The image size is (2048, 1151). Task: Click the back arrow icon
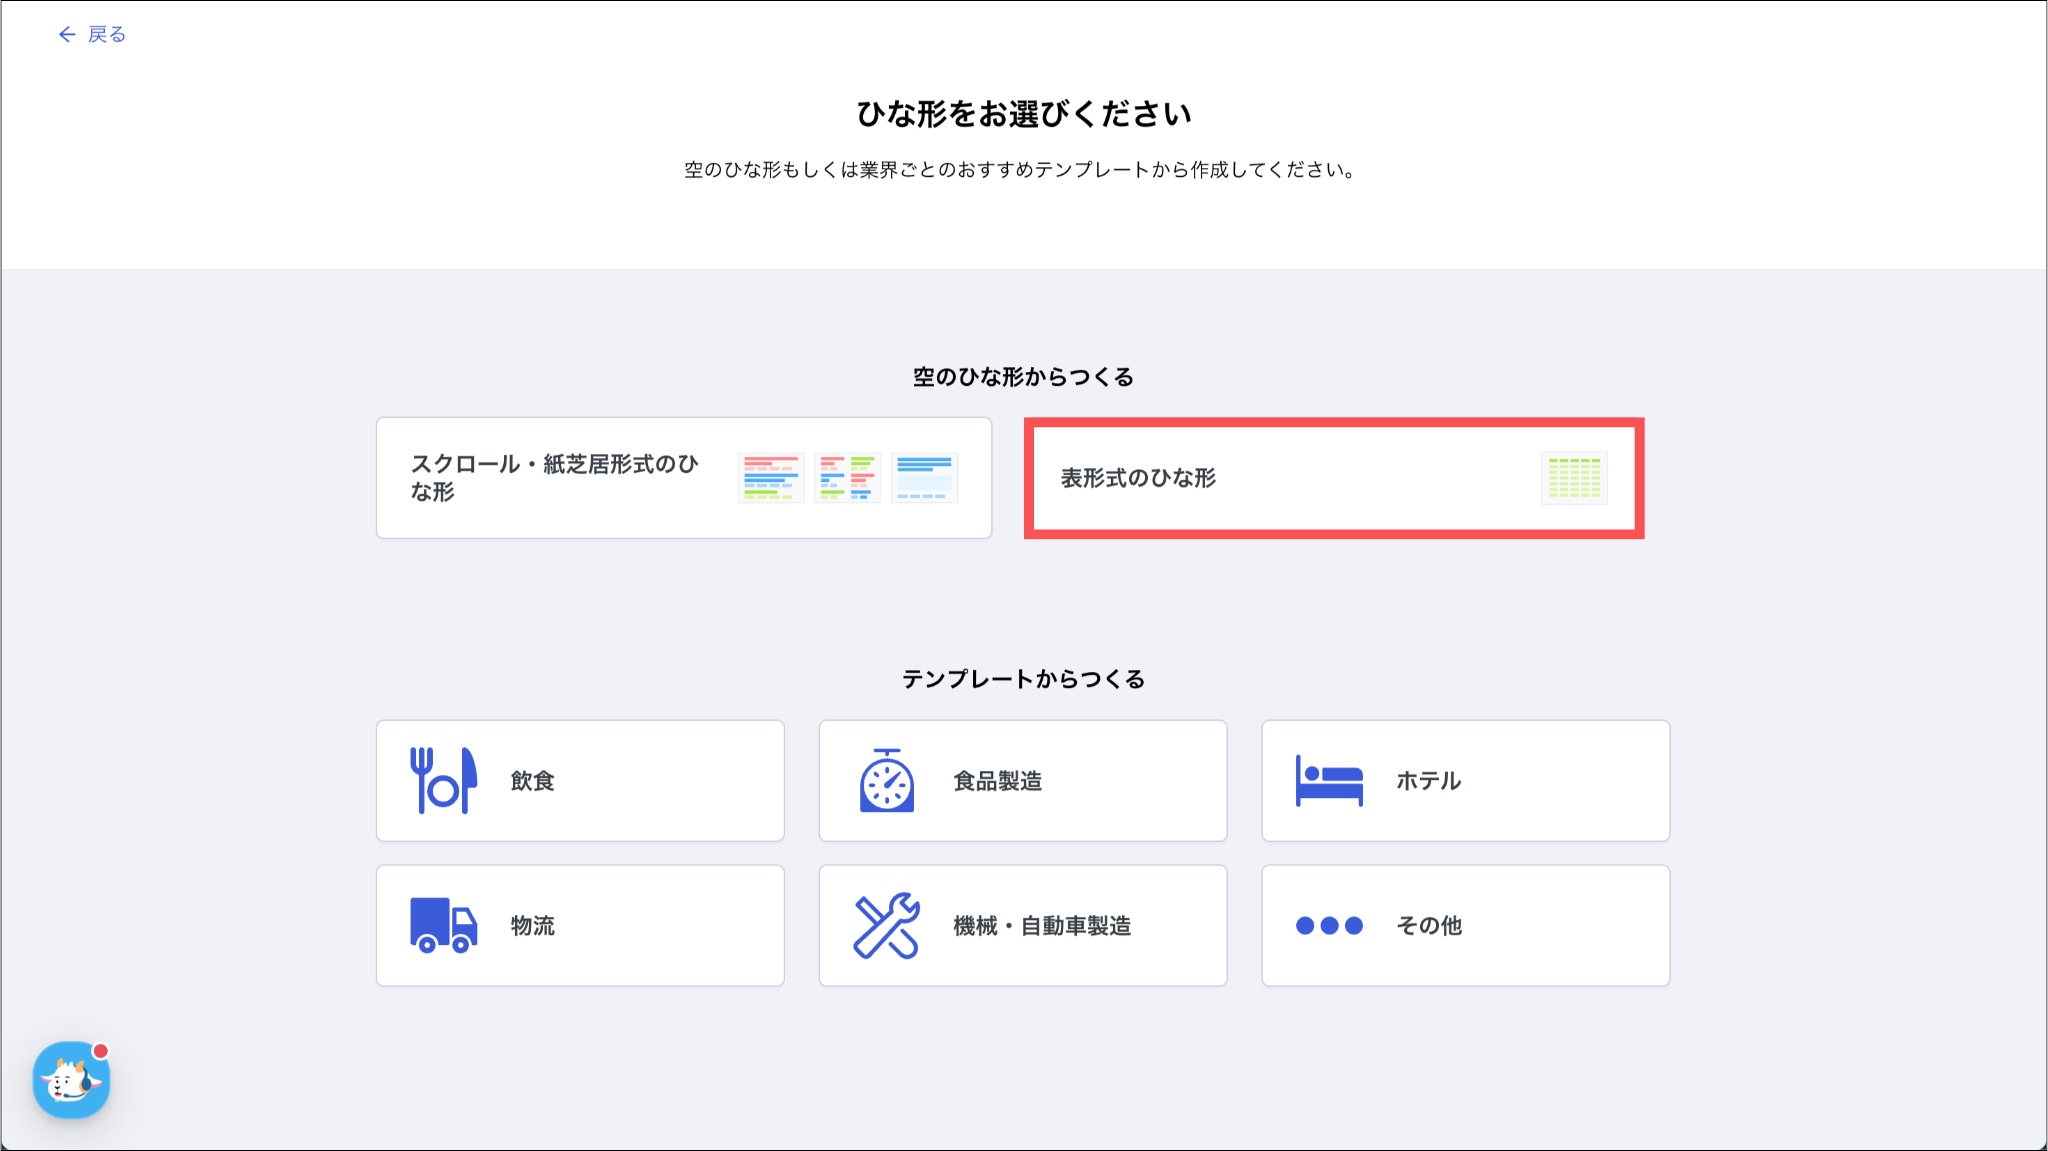coord(66,35)
